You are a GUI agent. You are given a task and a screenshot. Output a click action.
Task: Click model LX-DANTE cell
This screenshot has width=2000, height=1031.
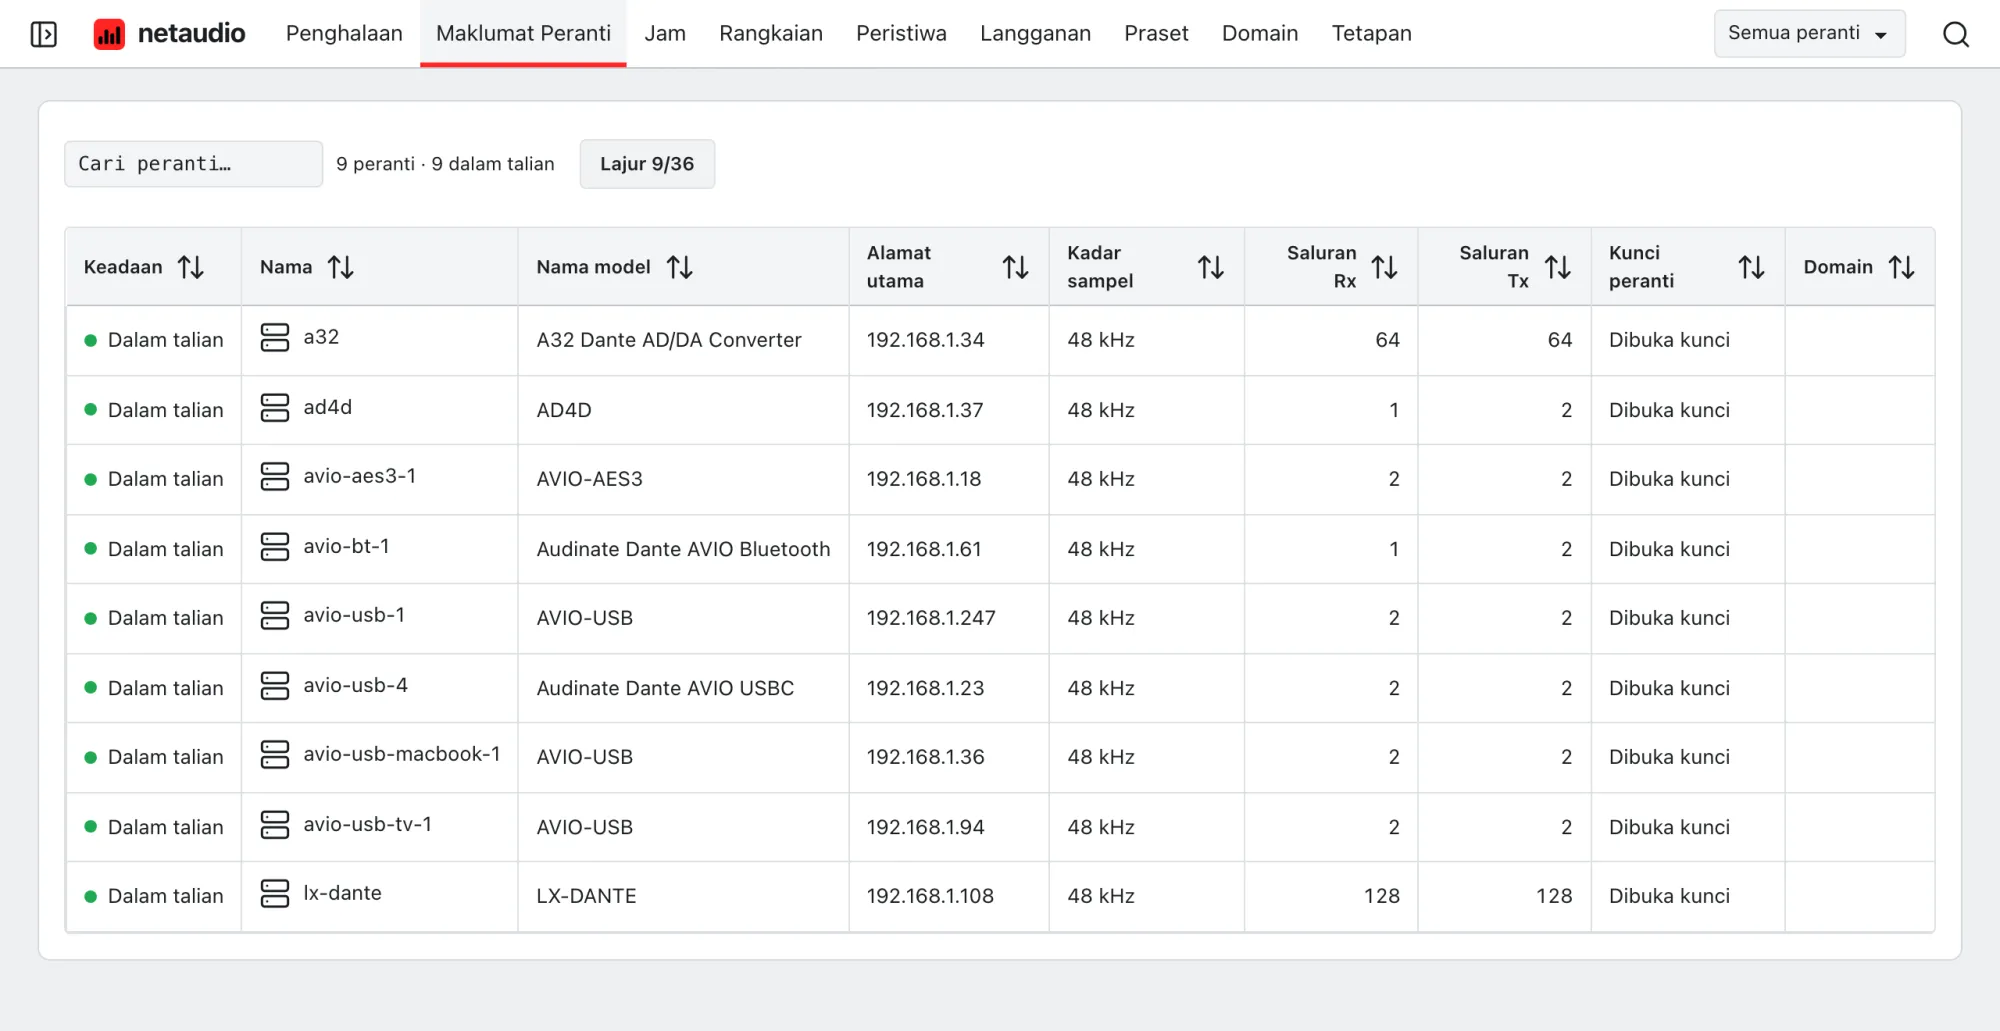tap(586, 896)
